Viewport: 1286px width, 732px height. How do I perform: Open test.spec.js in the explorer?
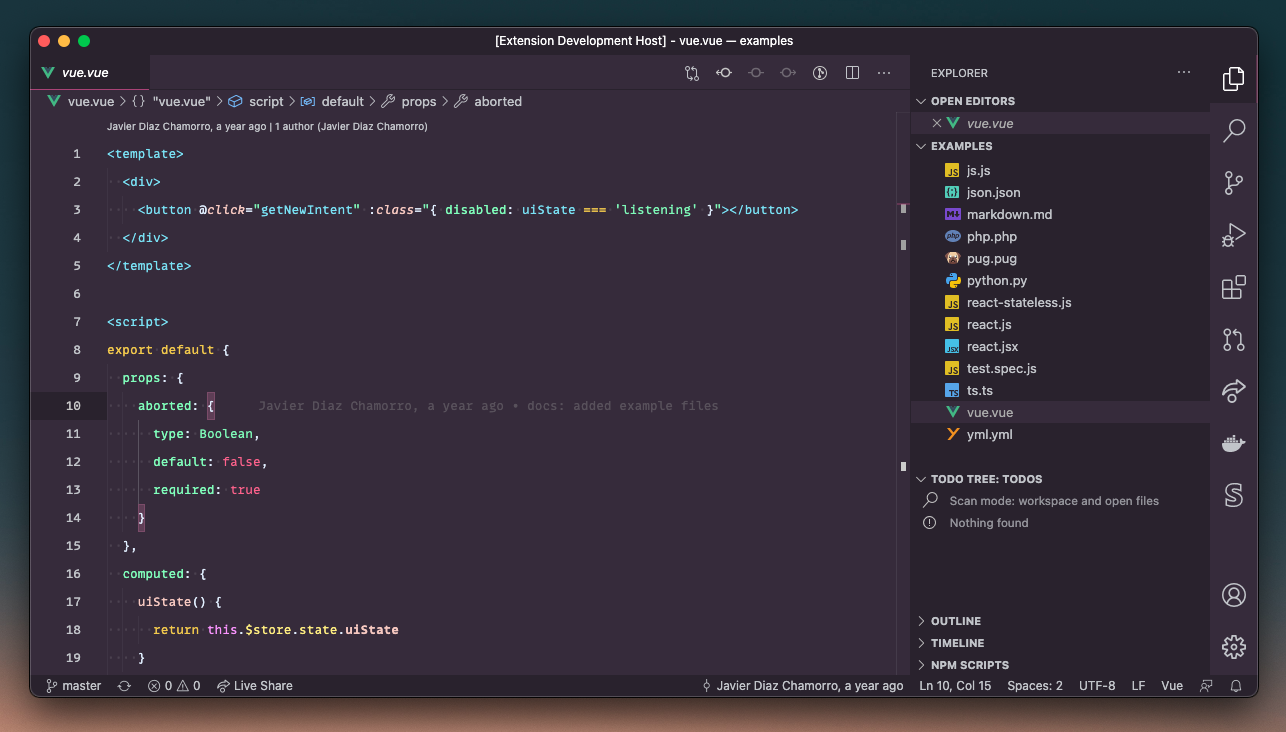tap(1060, 369)
